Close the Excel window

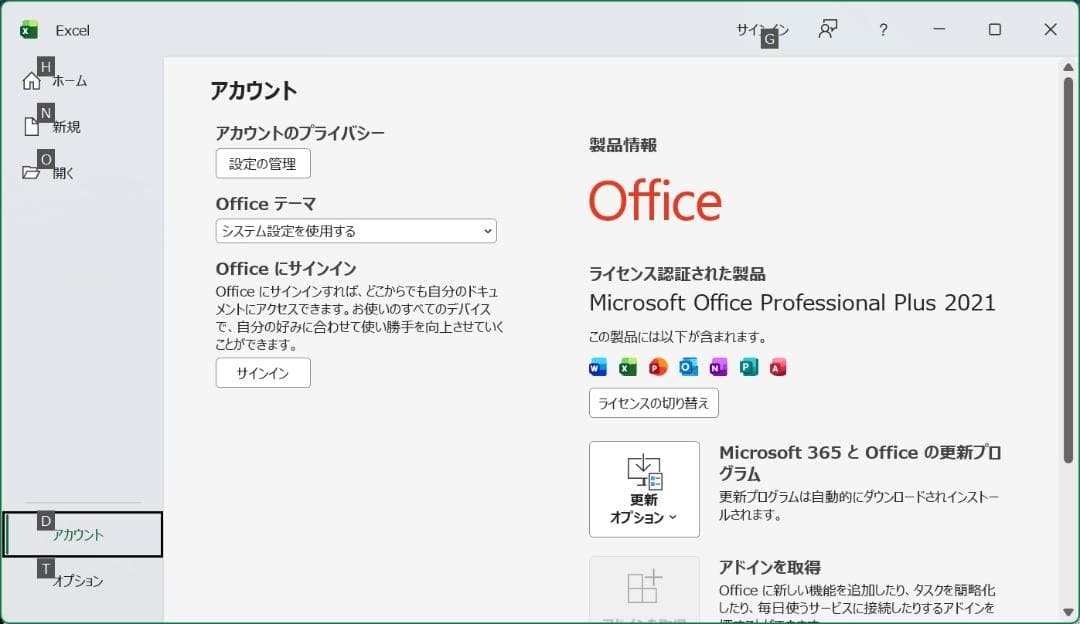(1050, 30)
